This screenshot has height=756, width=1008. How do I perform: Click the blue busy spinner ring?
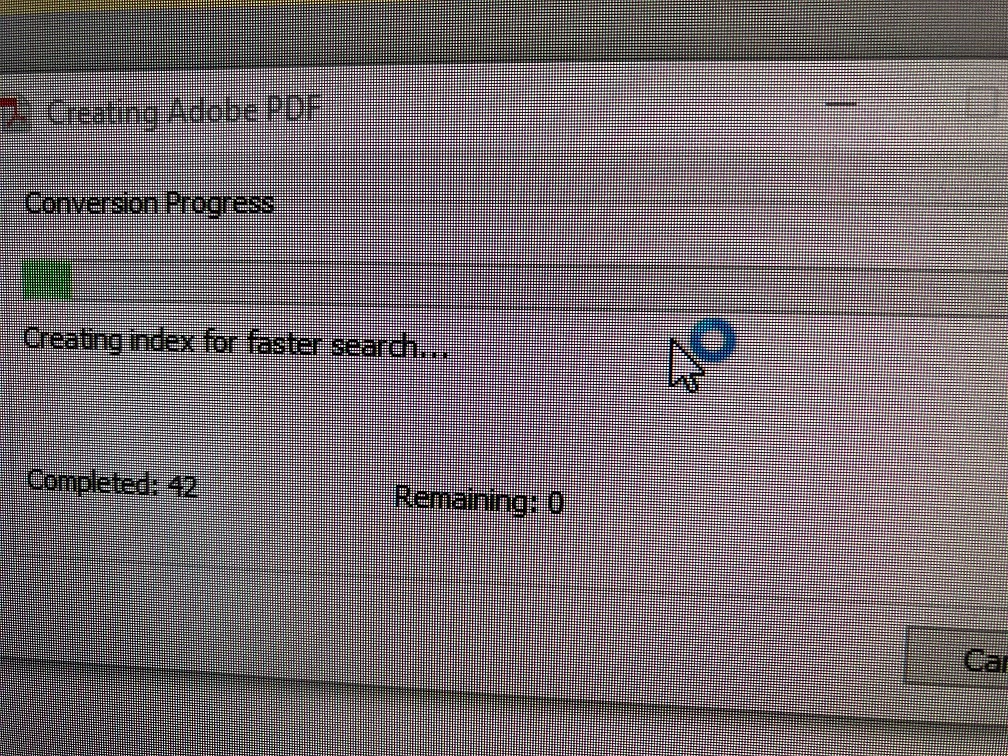click(712, 341)
